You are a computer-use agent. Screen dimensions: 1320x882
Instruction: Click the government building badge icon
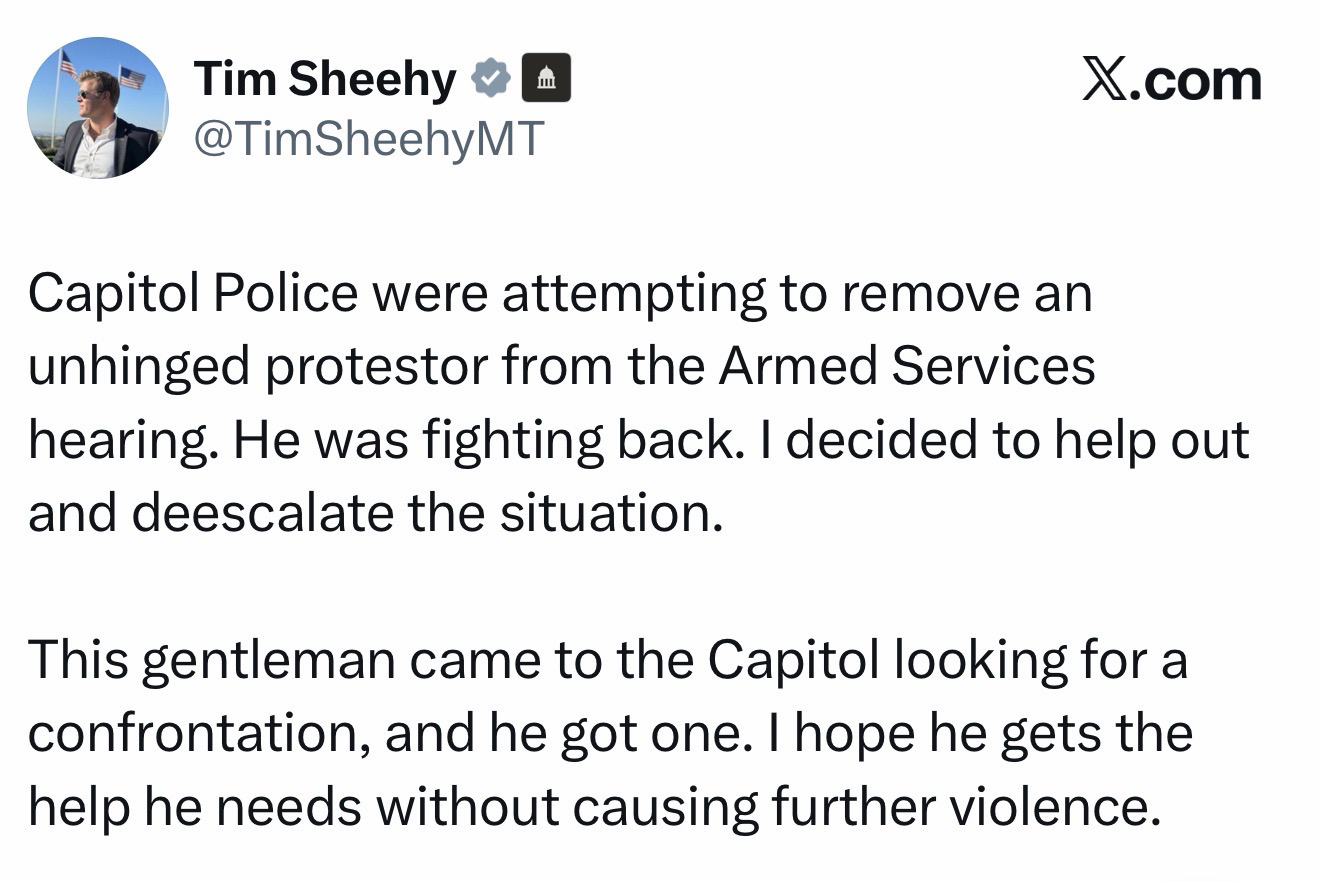pyautogui.click(x=546, y=79)
